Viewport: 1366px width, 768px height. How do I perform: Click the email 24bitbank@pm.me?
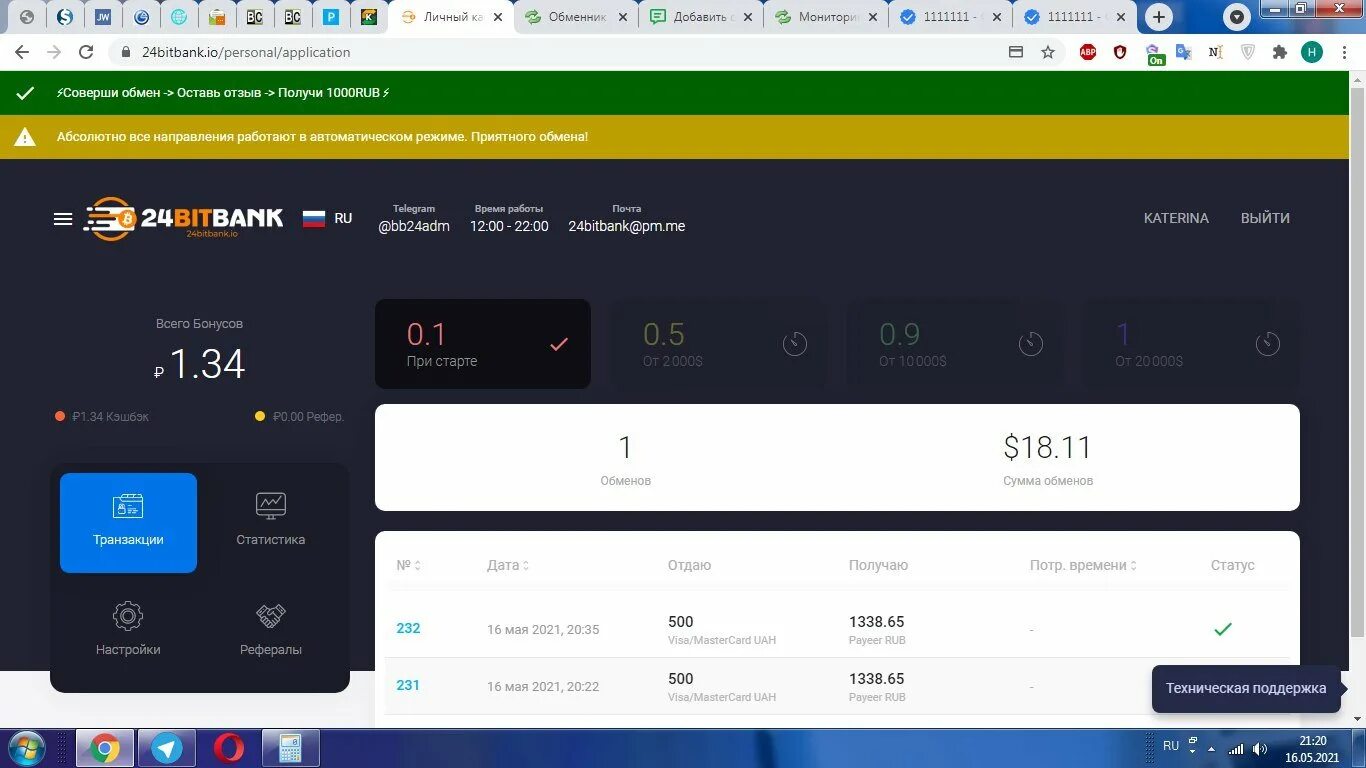627,226
